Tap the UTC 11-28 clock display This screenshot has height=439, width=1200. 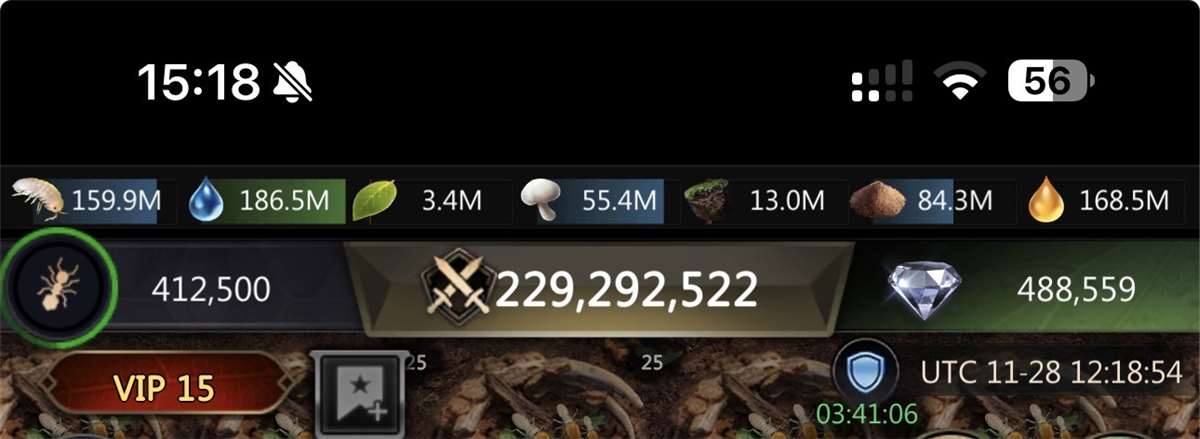1052,372
